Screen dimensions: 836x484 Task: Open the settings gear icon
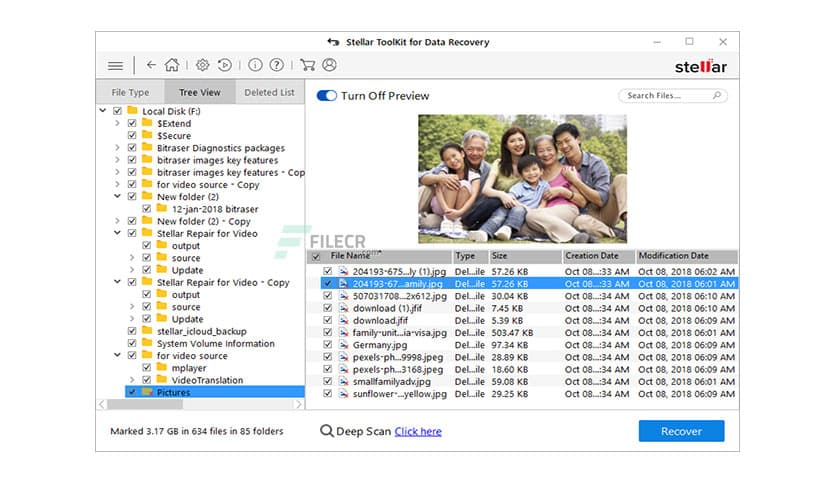pos(203,65)
